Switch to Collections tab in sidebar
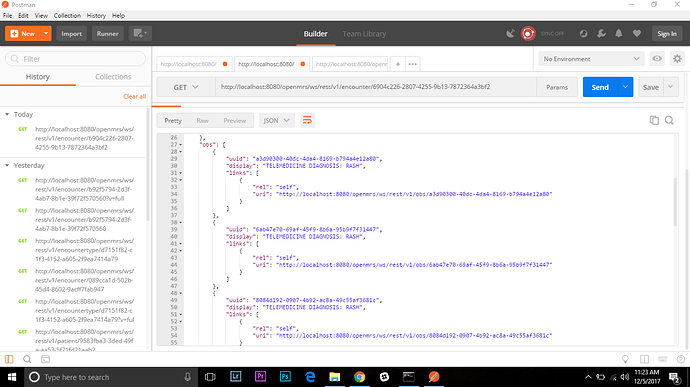This screenshot has height=387, width=690. coord(113,77)
